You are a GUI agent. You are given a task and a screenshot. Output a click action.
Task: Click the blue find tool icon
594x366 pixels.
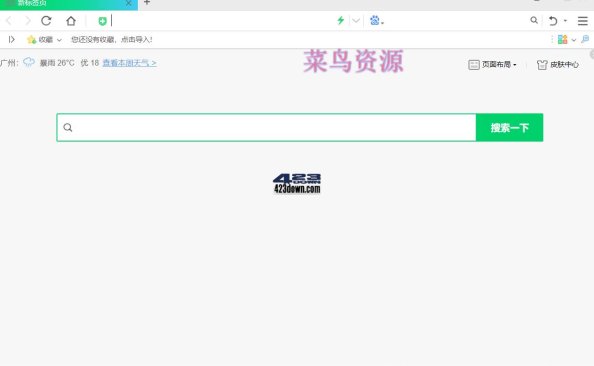585,39
